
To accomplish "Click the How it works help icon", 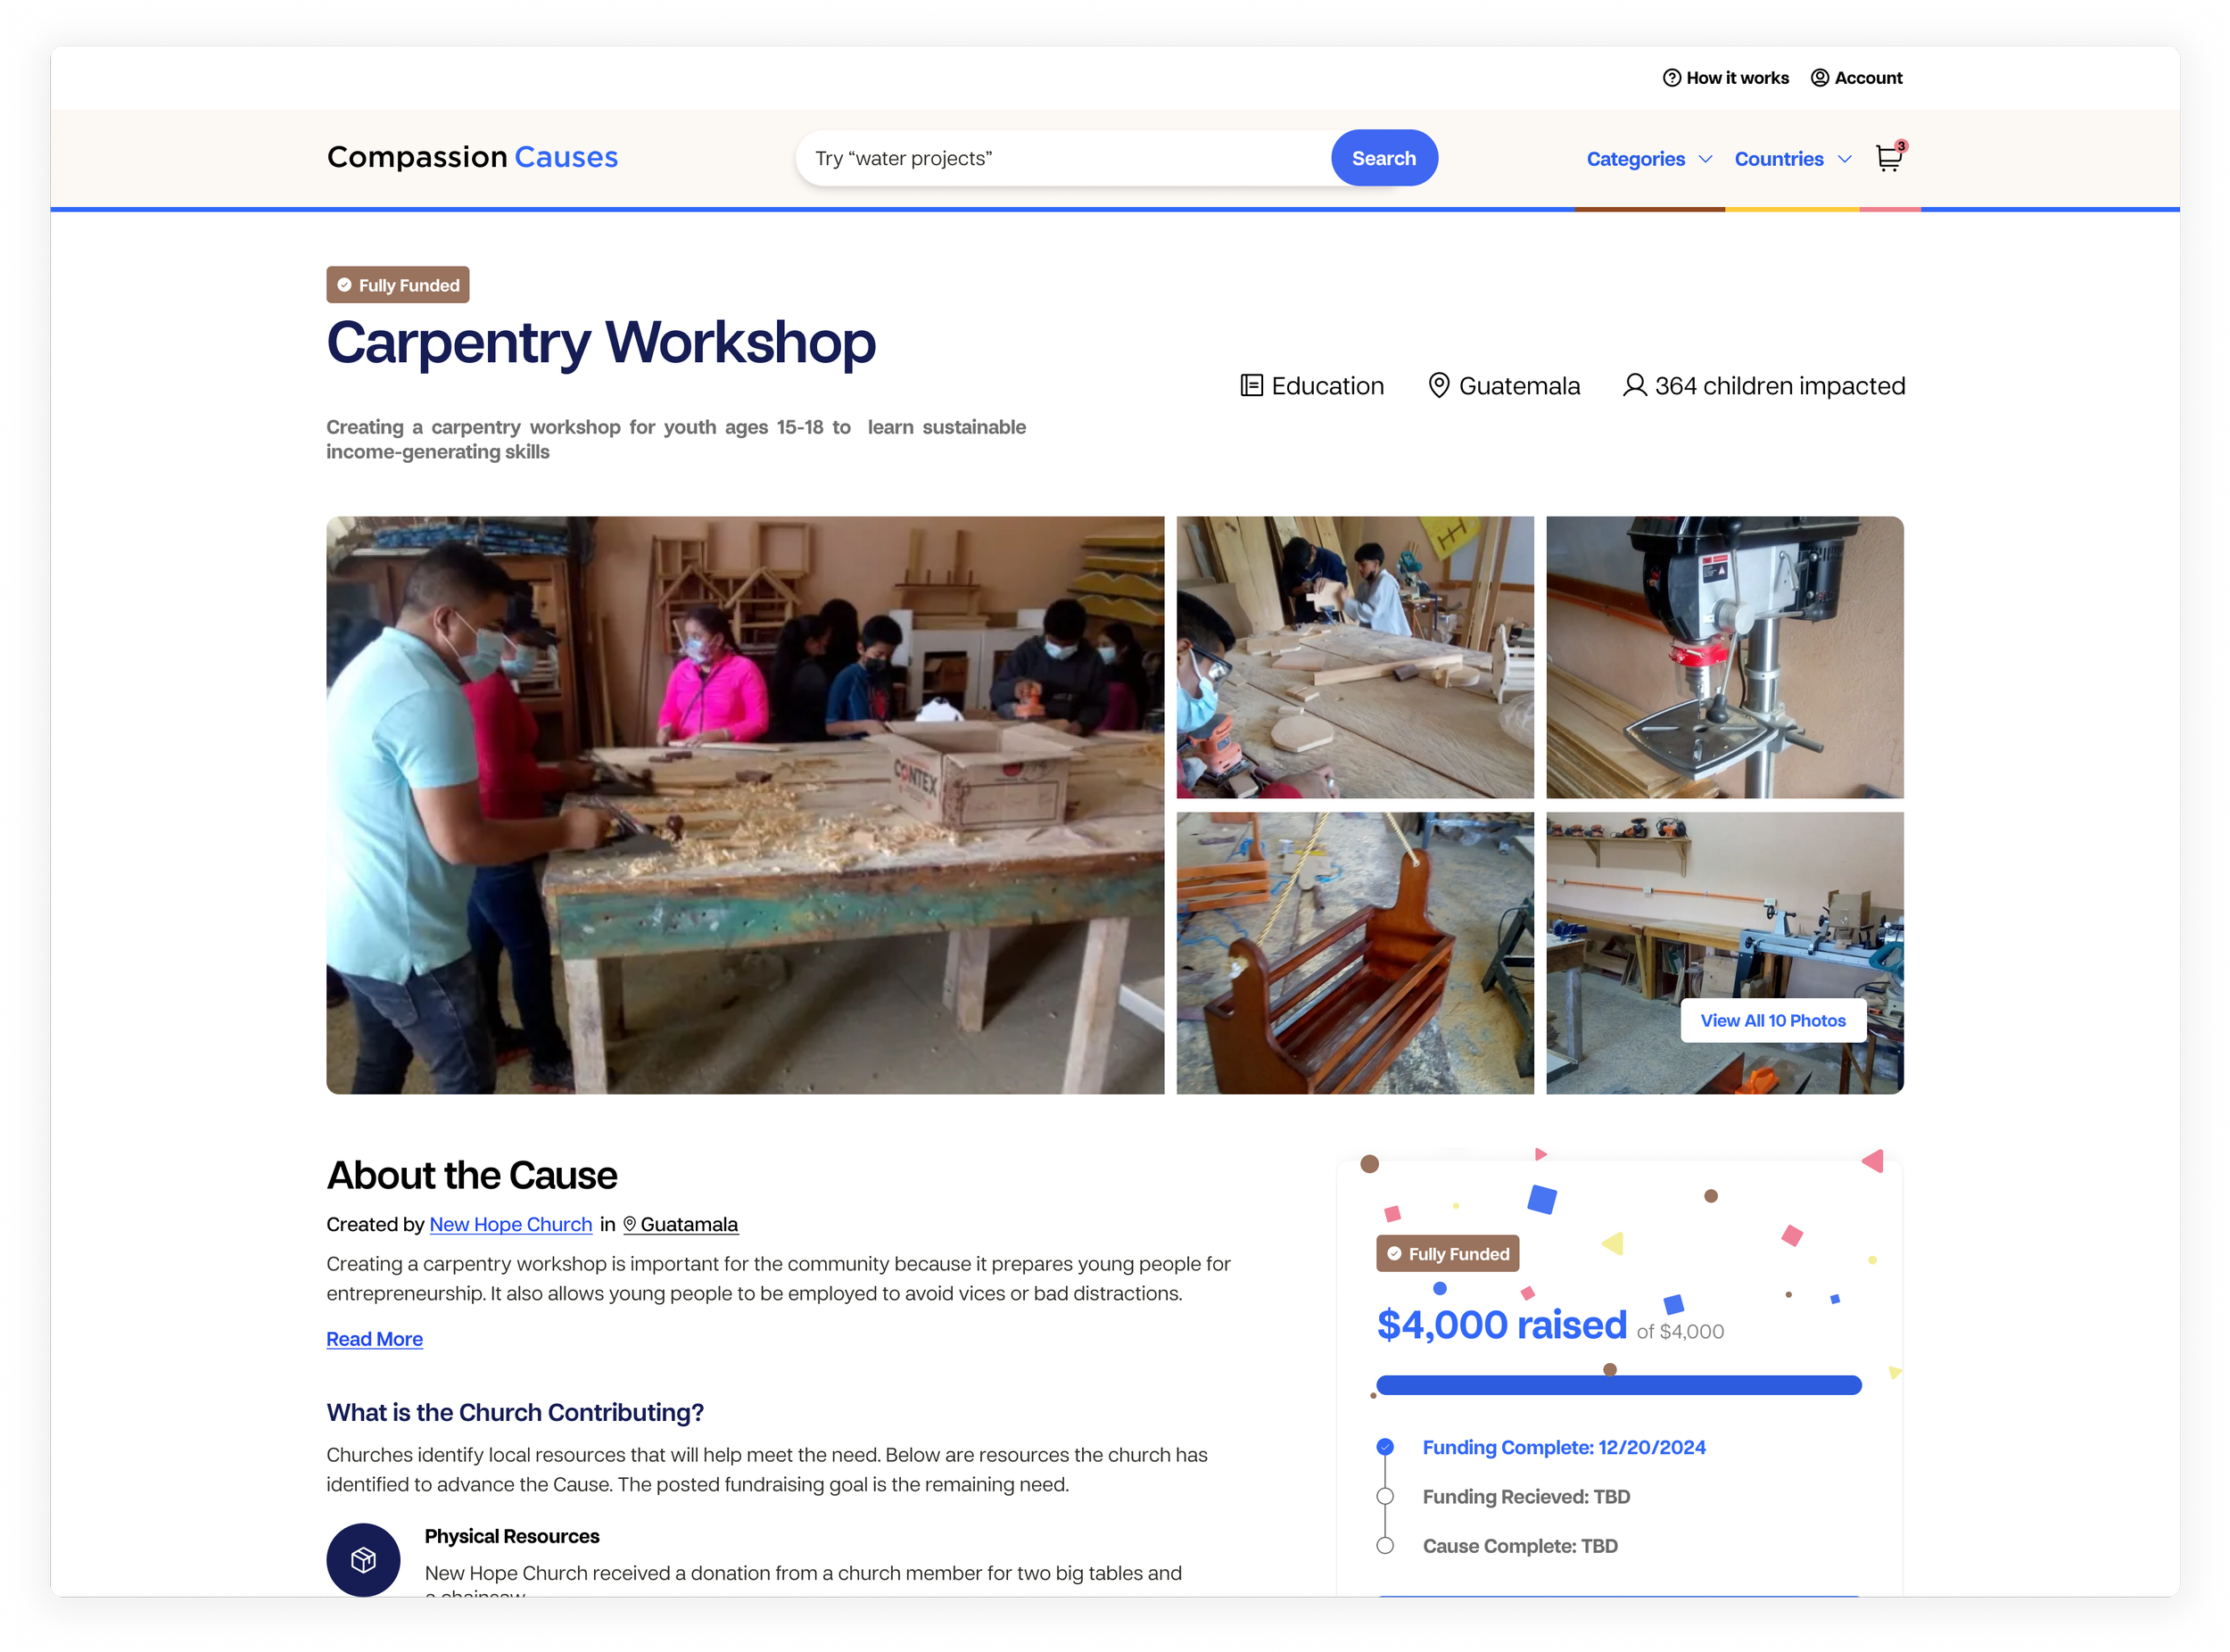I will point(1671,78).
